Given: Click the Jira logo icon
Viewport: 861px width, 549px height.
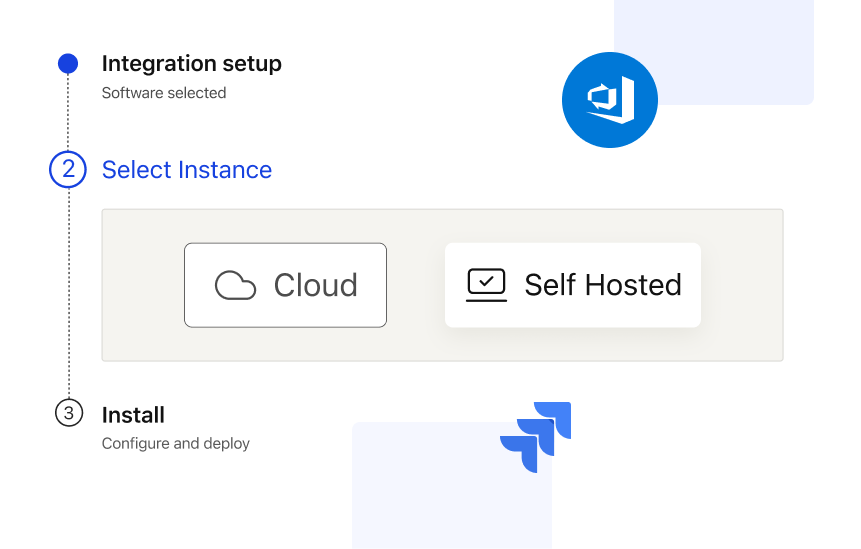Looking at the screenshot, I should [x=535, y=437].
